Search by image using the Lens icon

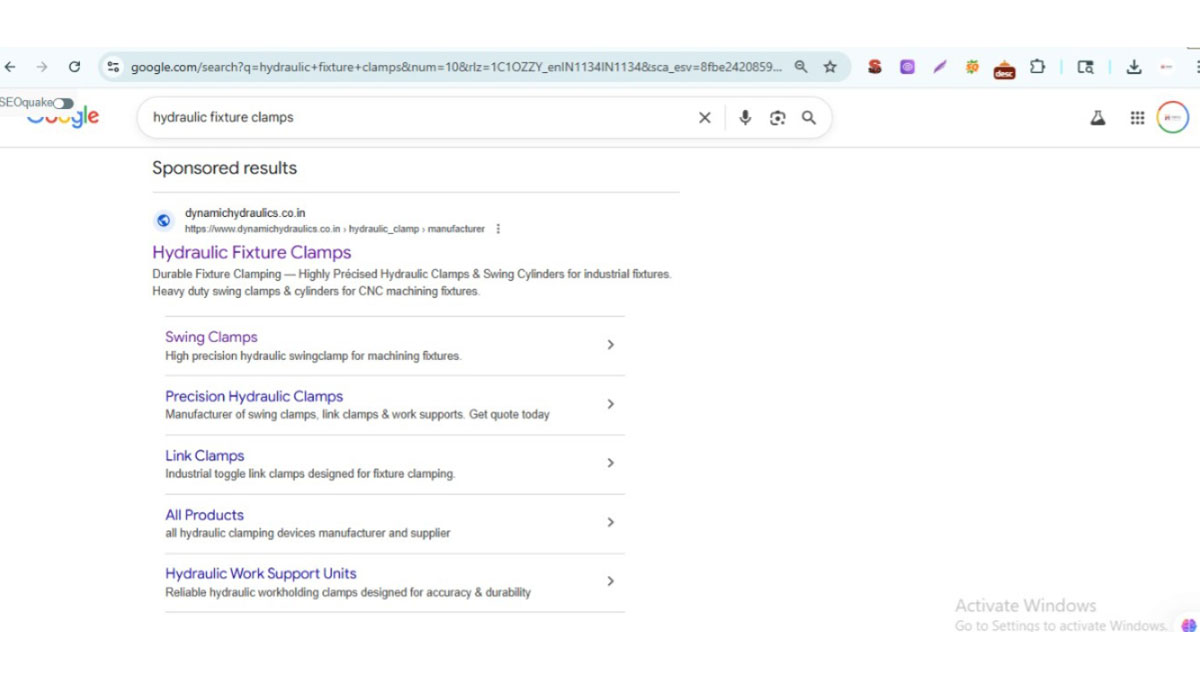tap(777, 118)
